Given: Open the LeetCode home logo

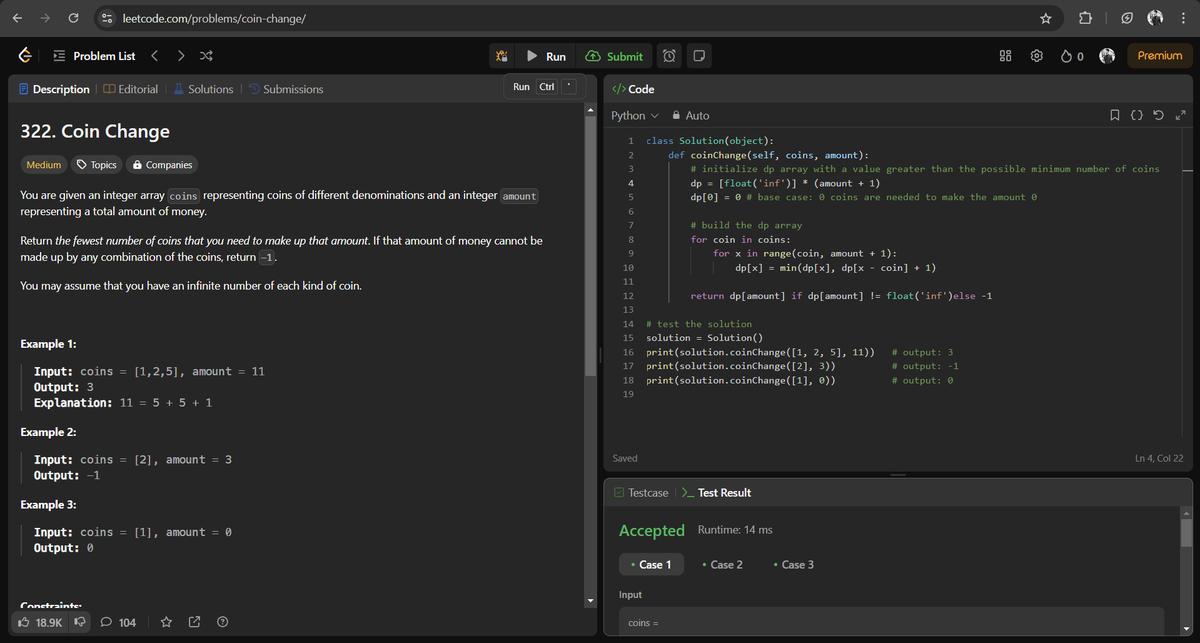Looking at the screenshot, I should pos(25,56).
